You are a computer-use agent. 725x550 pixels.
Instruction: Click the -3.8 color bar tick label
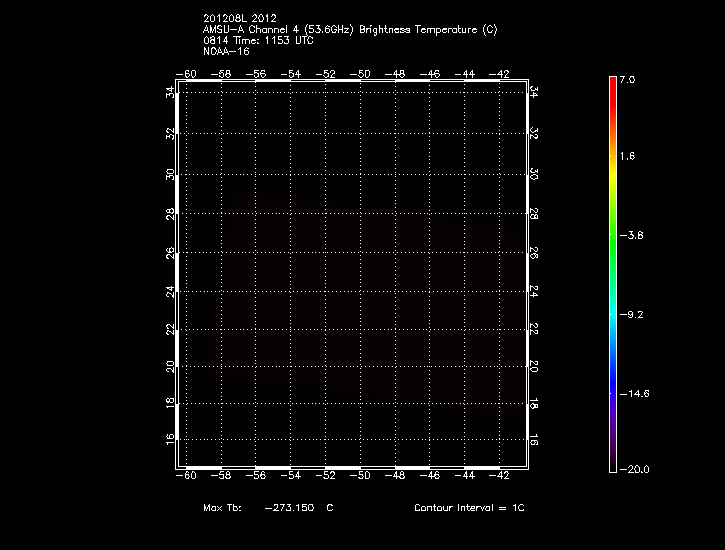(633, 236)
